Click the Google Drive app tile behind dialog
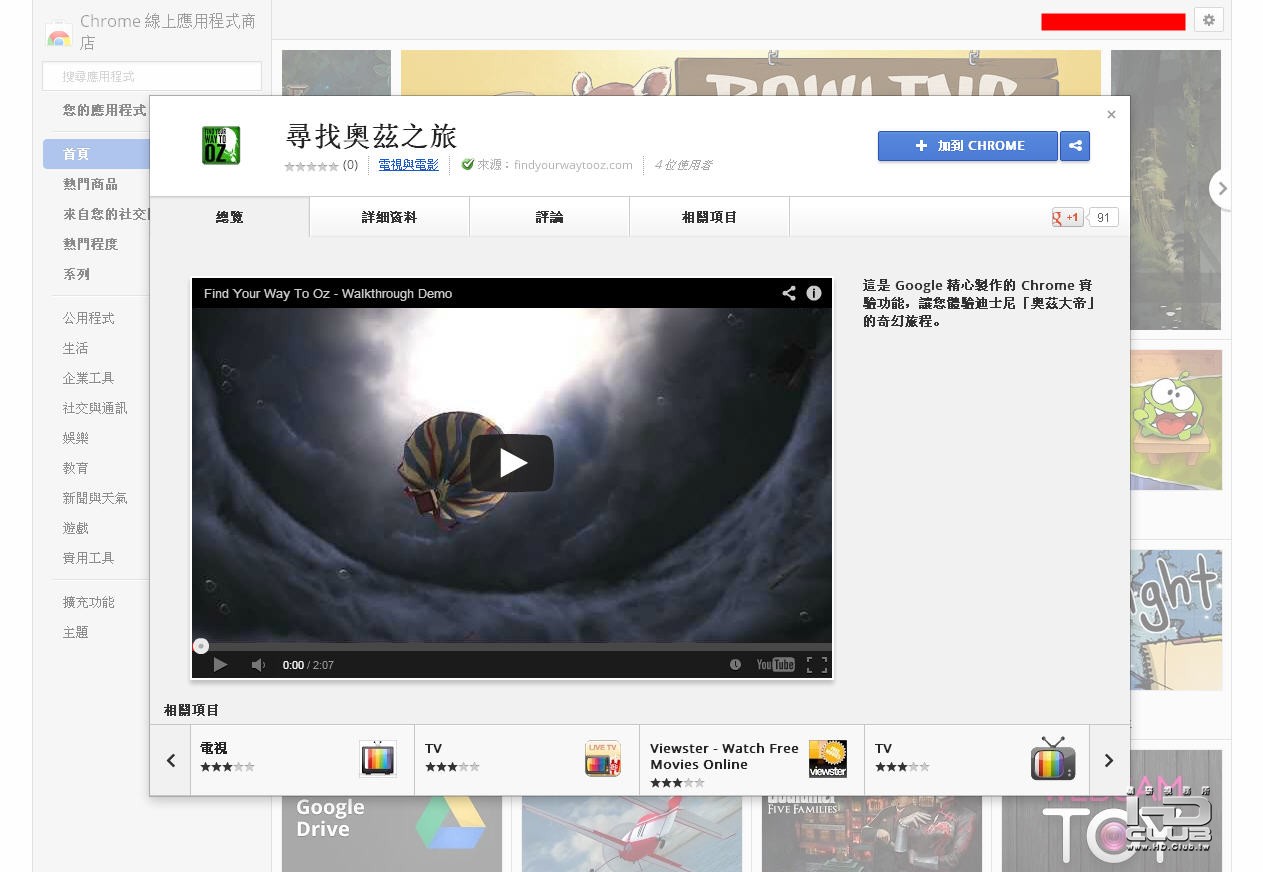This screenshot has height=872, width=1263. [391, 834]
